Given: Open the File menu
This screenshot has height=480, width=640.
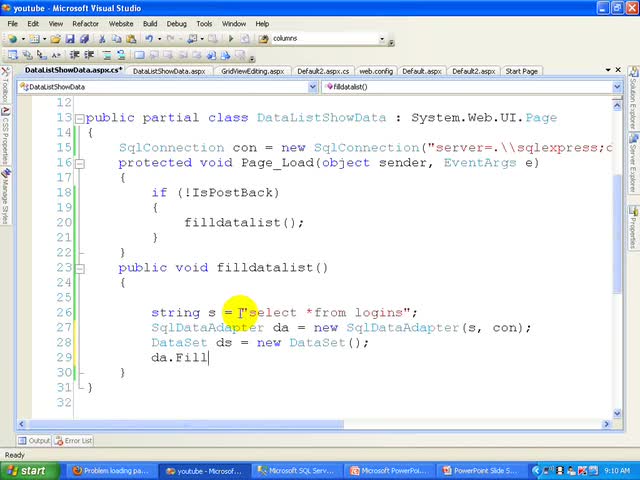Looking at the screenshot, I should tap(13, 24).
